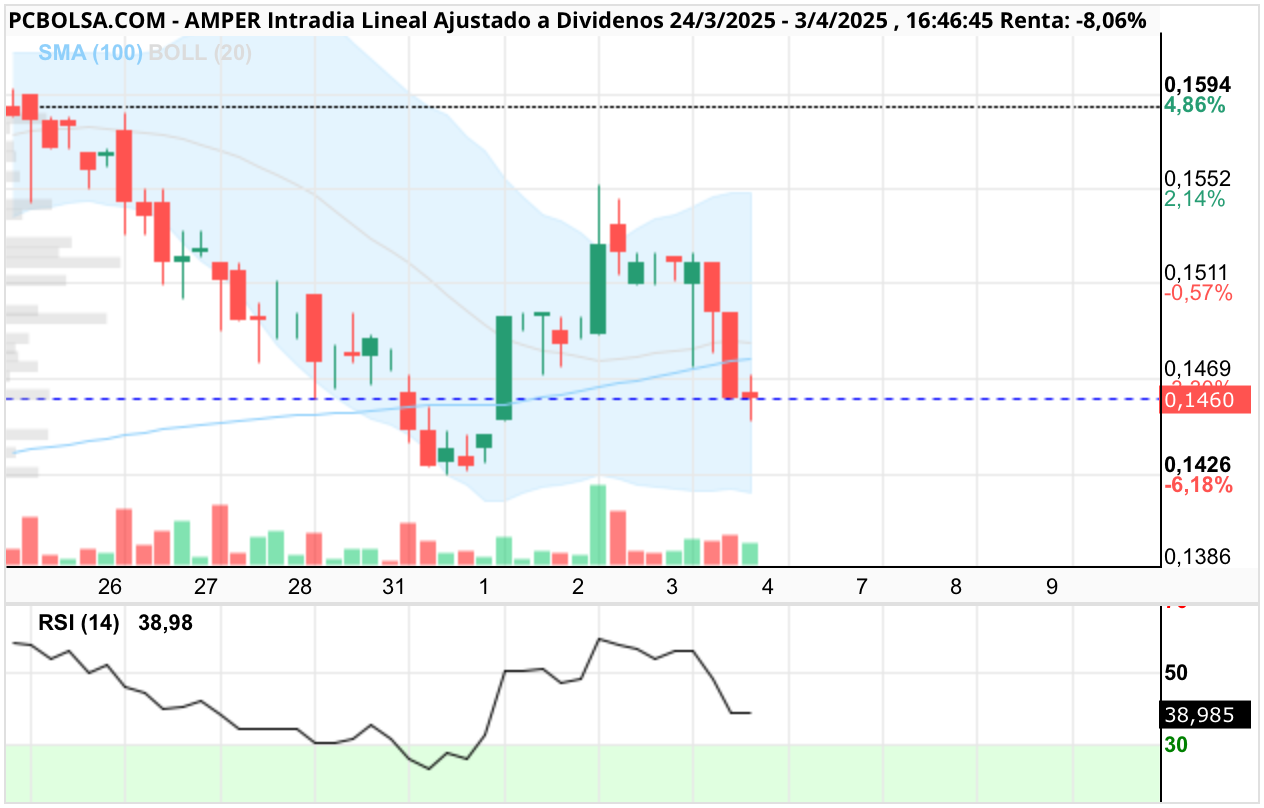Click the 0,1552 price axis label
Viewport: 1264px width, 808px height.
(x=1197, y=178)
